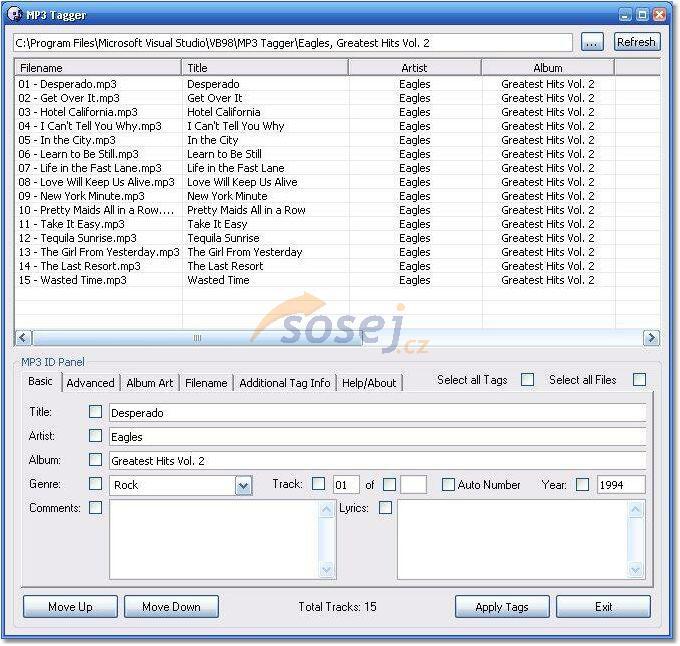Click the Exit button

coord(603,607)
